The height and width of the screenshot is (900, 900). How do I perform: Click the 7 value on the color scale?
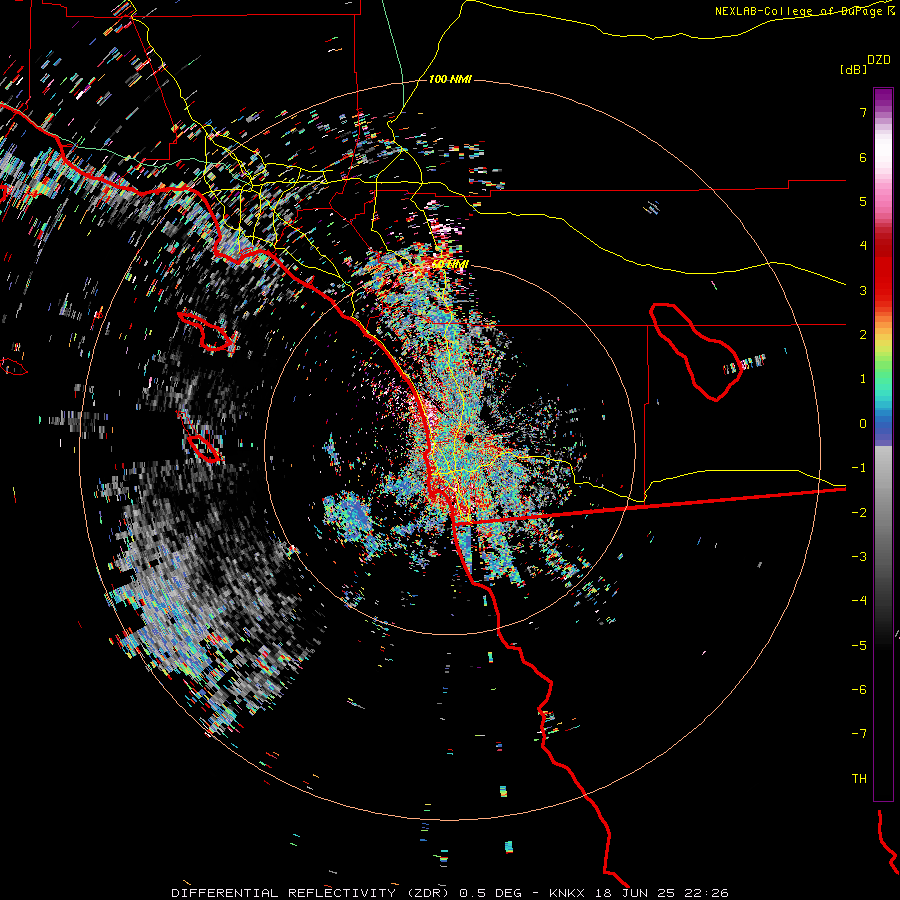(x=863, y=112)
